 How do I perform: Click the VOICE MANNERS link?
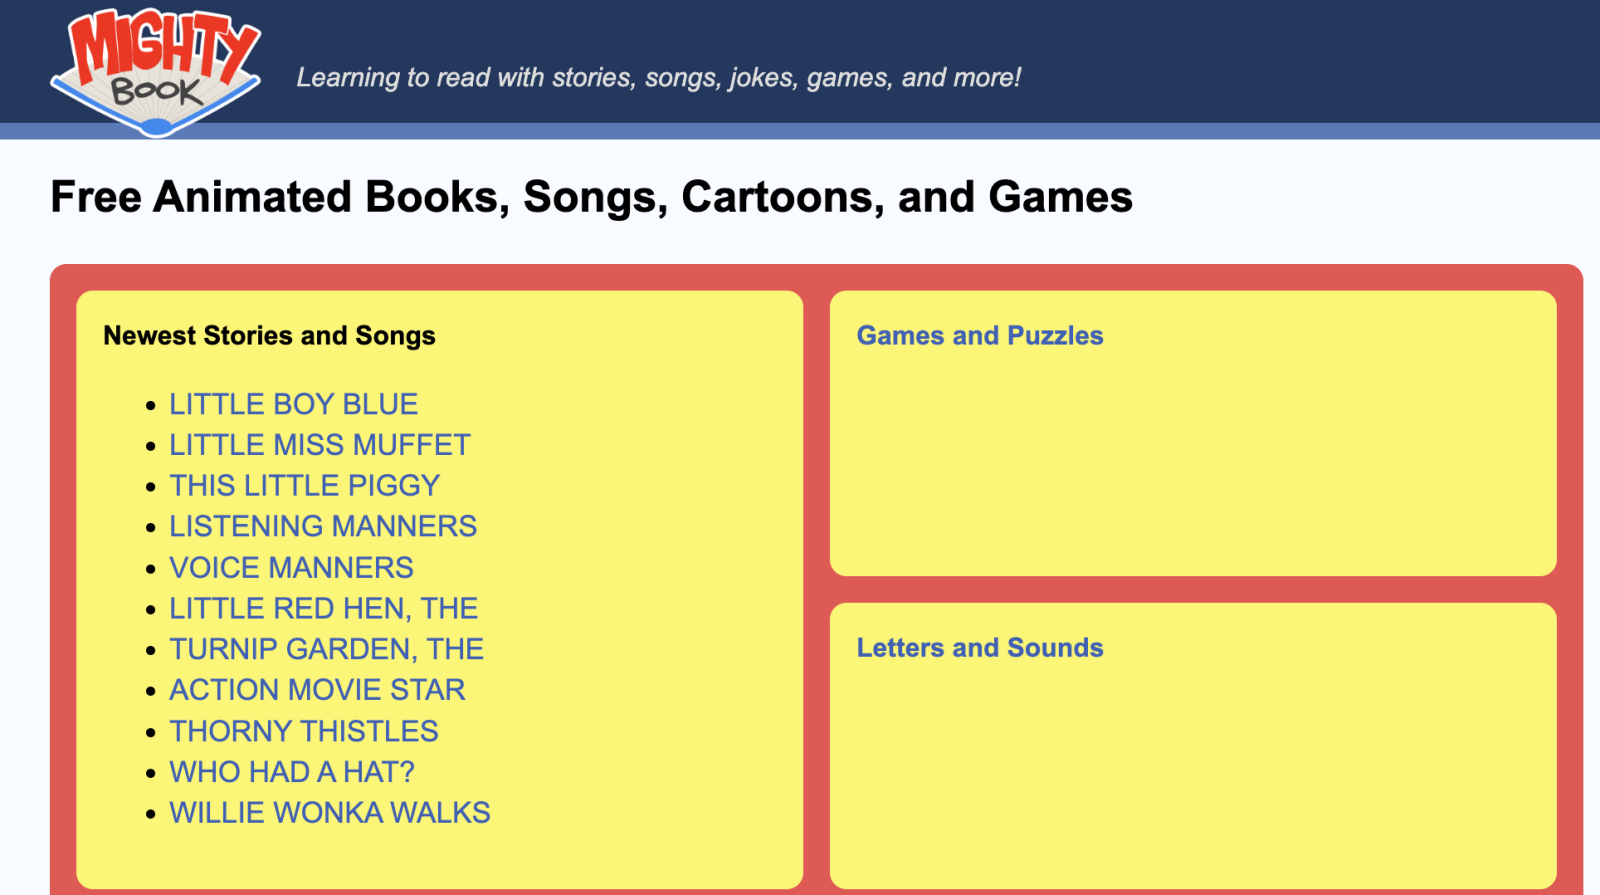[x=291, y=568]
